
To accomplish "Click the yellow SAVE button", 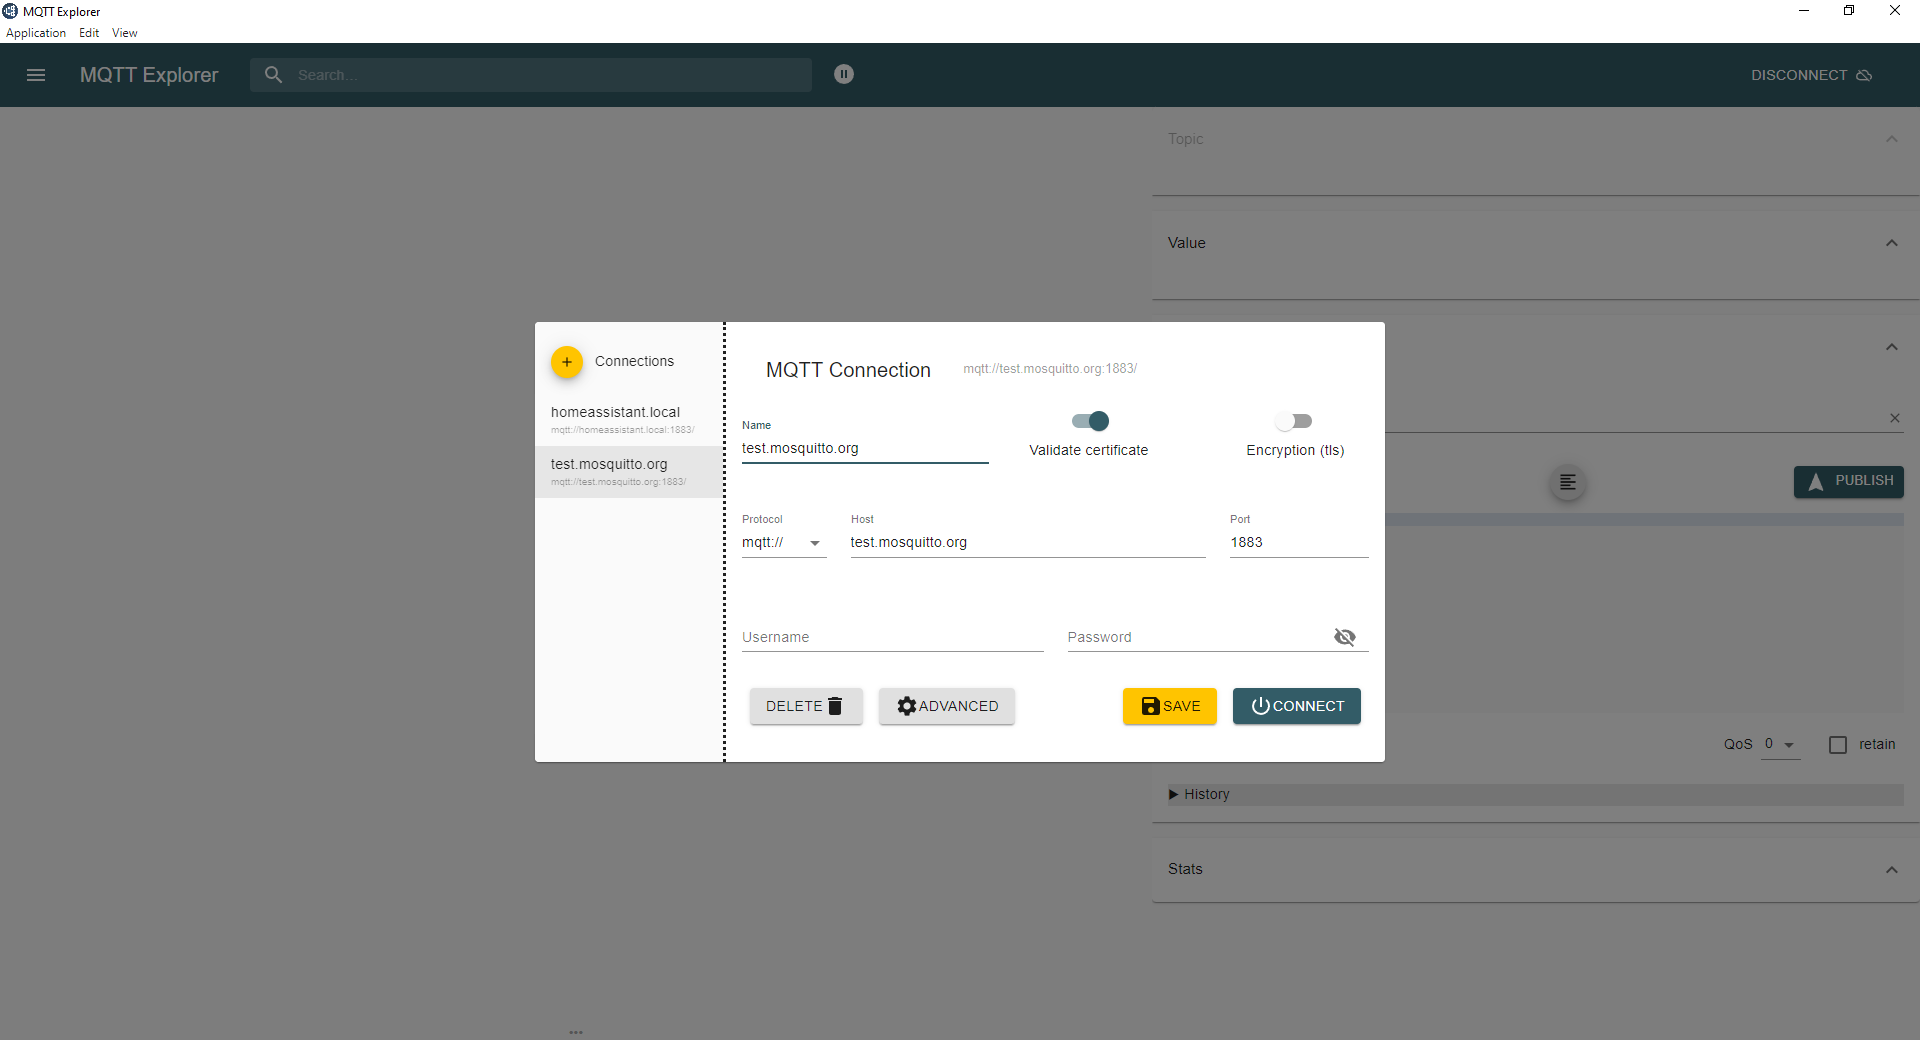I will coord(1169,706).
